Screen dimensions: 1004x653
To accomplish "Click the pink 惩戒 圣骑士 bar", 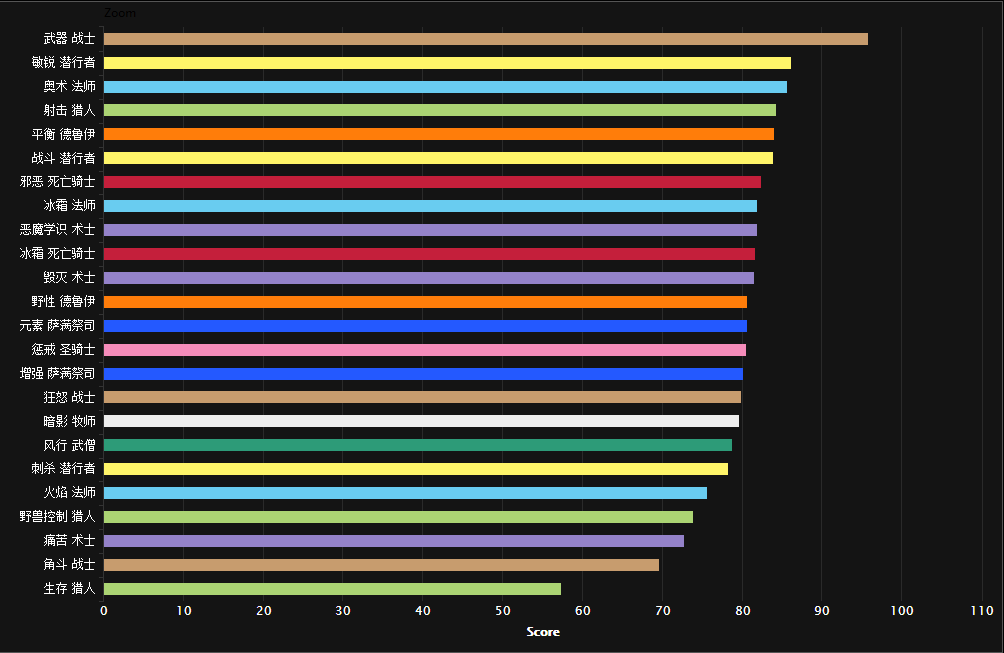I will [424, 350].
